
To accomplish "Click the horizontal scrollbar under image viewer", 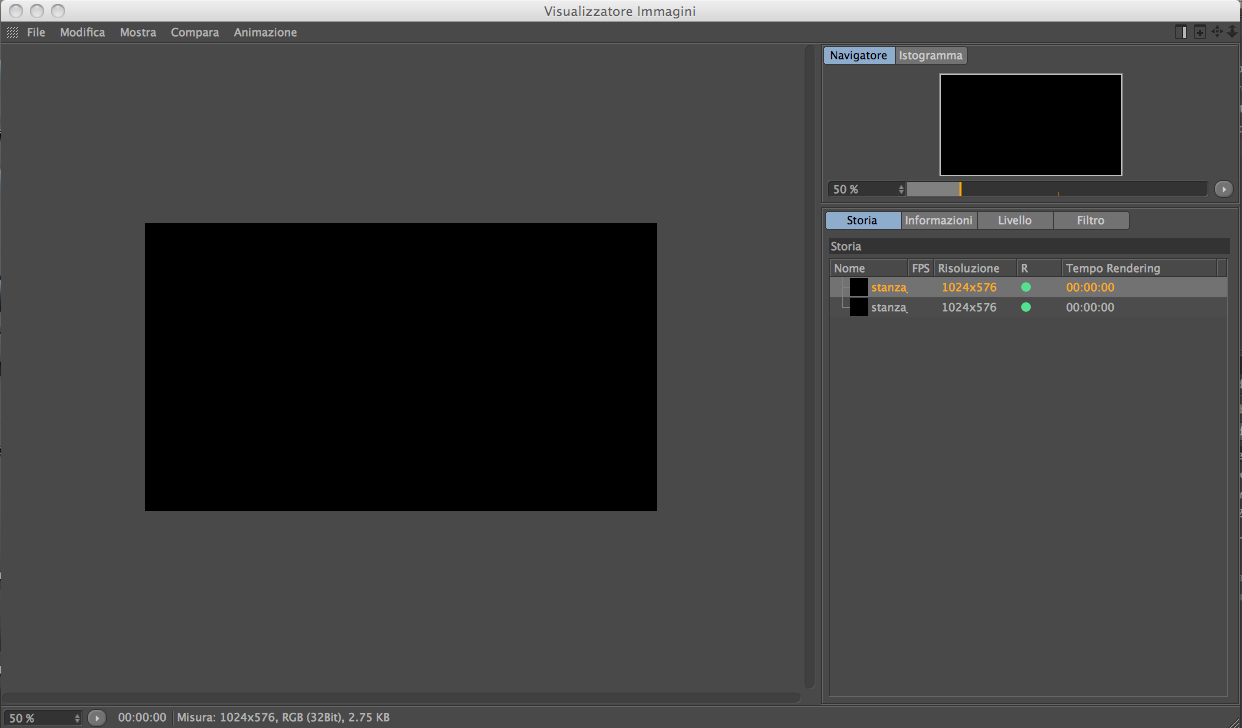I will pos(400,697).
